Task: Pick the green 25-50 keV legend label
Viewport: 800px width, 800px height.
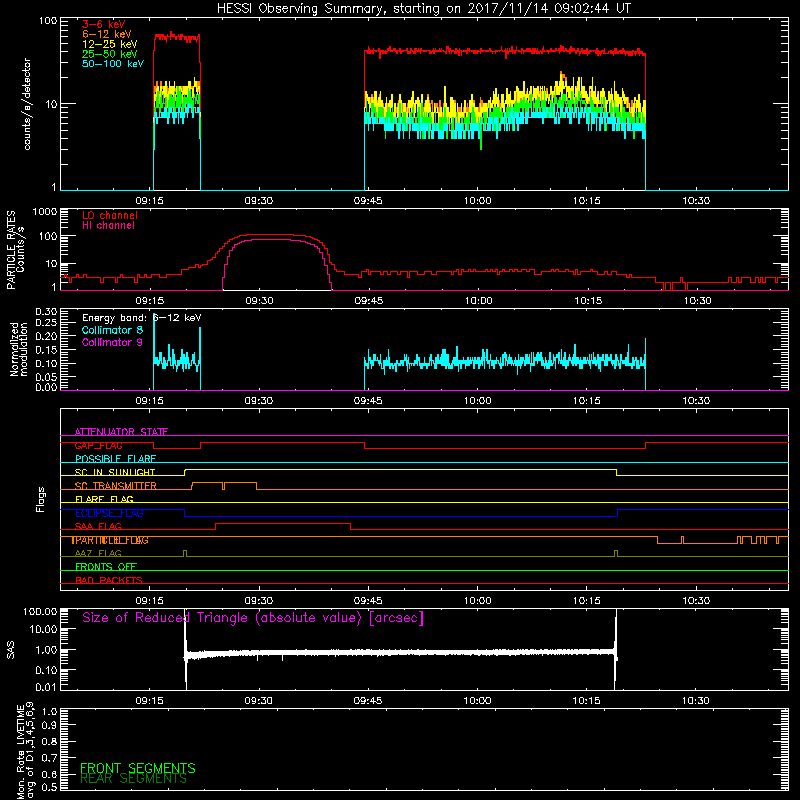Action: tap(110, 54)
